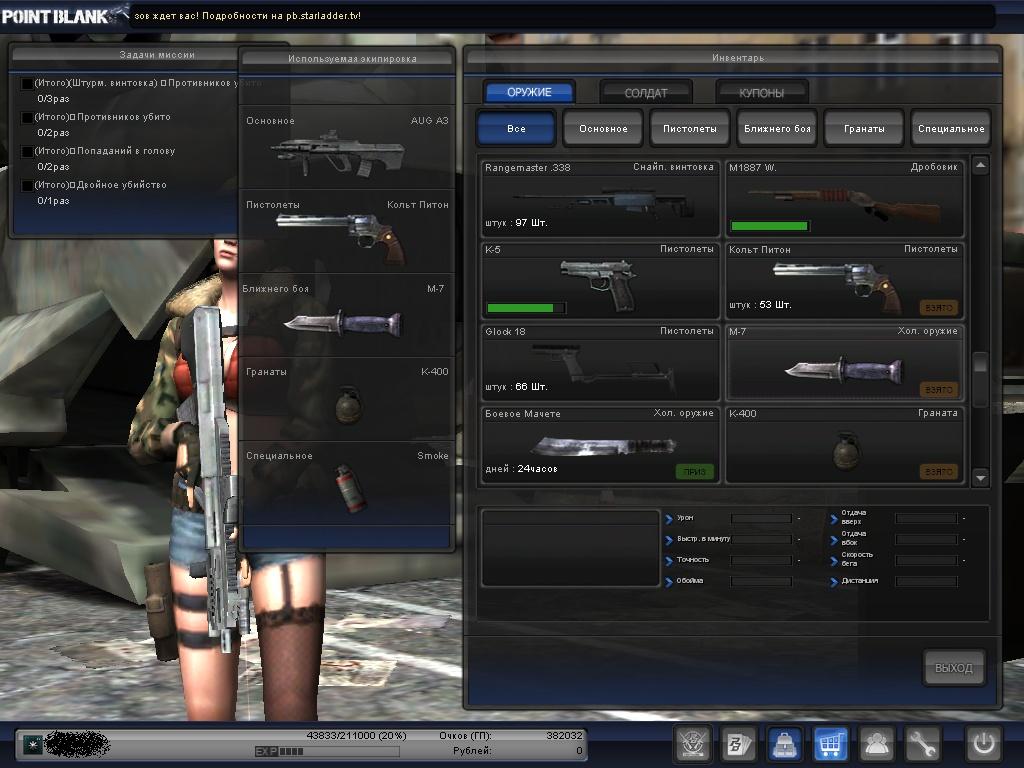The height and width of the screenshot is (768, 1024).
Task: Click the Урон stat label
Action: point(685,518)
